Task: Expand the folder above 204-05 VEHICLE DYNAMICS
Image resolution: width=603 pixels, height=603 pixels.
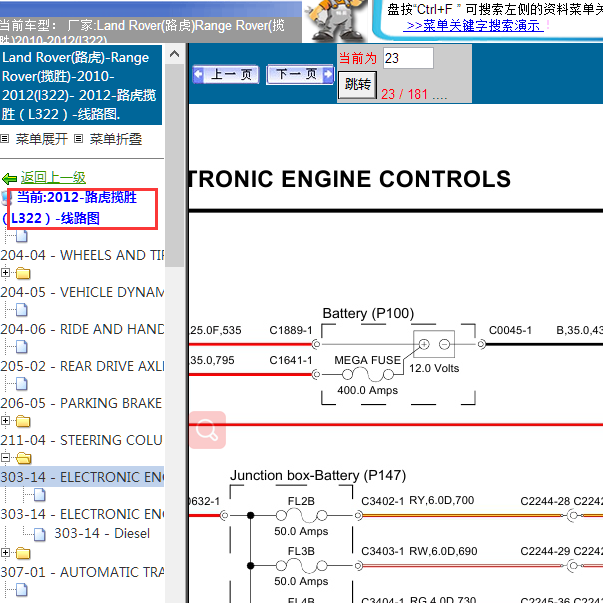Action: point(5,273)
